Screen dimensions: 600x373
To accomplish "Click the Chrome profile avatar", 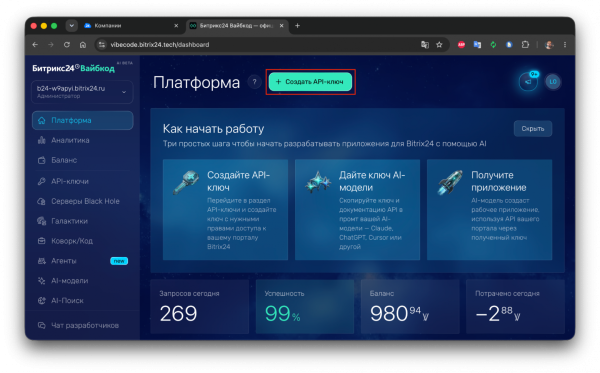I will [549, 45].
